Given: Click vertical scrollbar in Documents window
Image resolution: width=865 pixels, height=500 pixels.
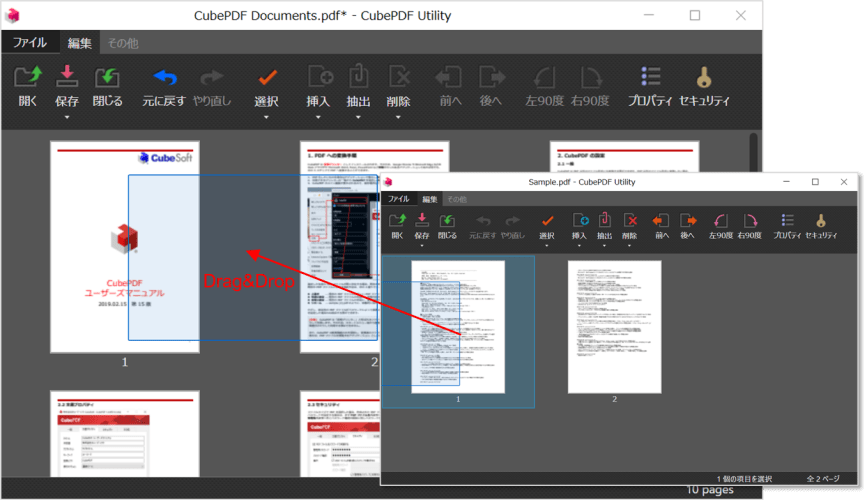Looking at the screenshot, I should pyautogui.click(x=753, y=153).
